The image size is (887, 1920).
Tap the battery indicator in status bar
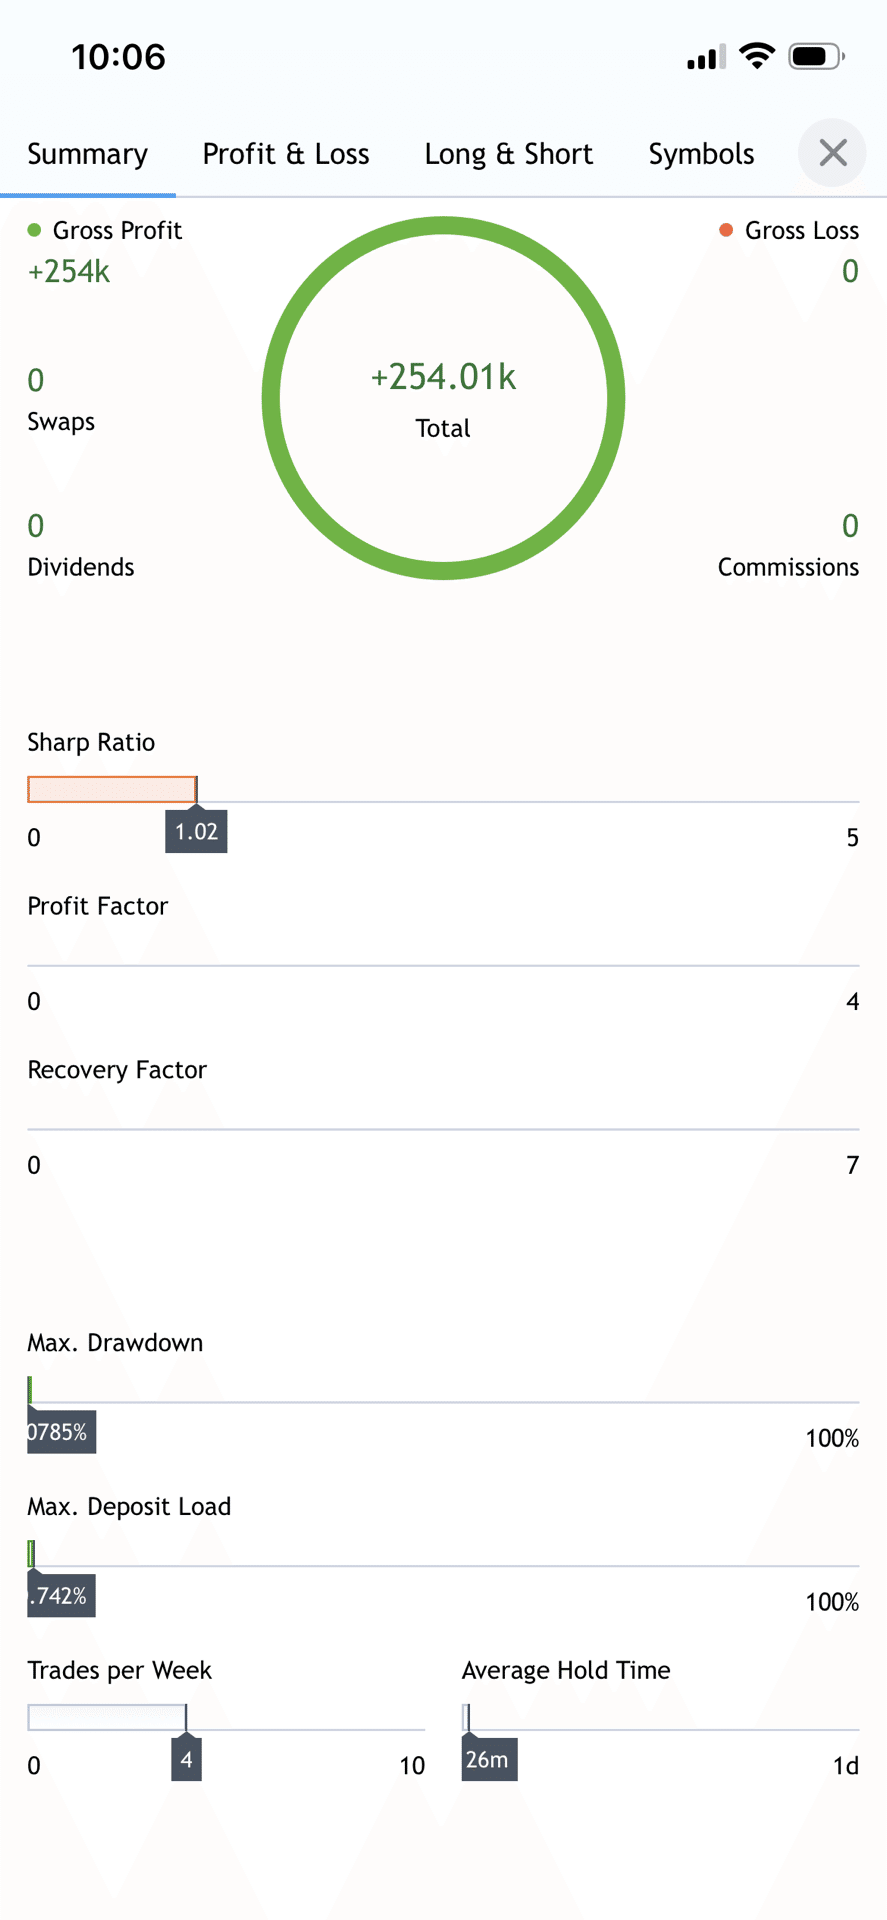point(817,56)
